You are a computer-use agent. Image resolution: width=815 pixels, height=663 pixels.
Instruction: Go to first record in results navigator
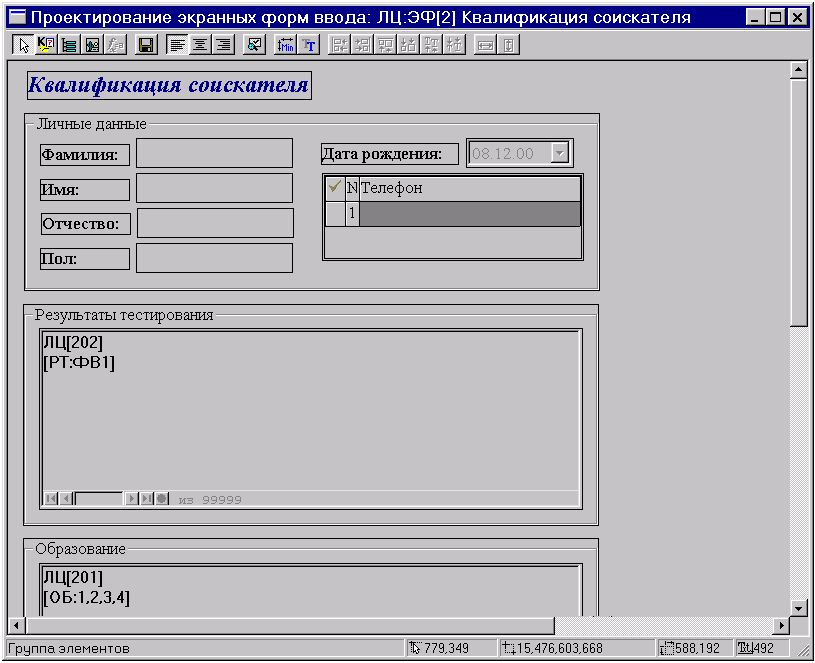tap(50, 499)
